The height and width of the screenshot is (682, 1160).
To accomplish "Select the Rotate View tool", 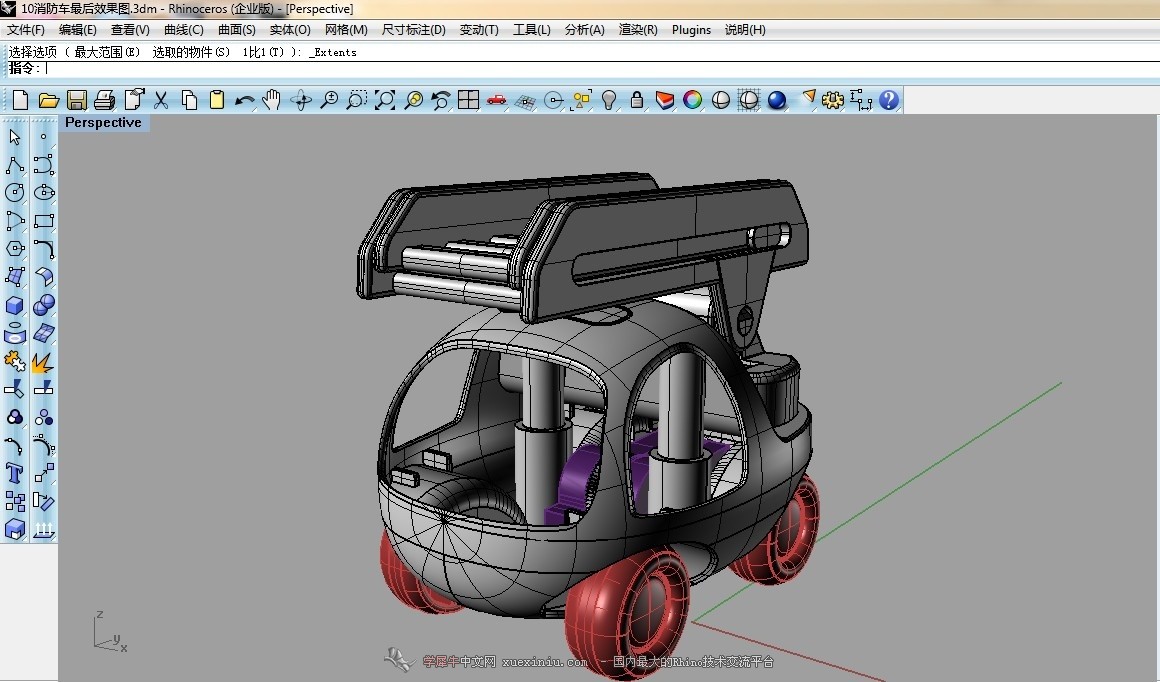I will 300,100.
